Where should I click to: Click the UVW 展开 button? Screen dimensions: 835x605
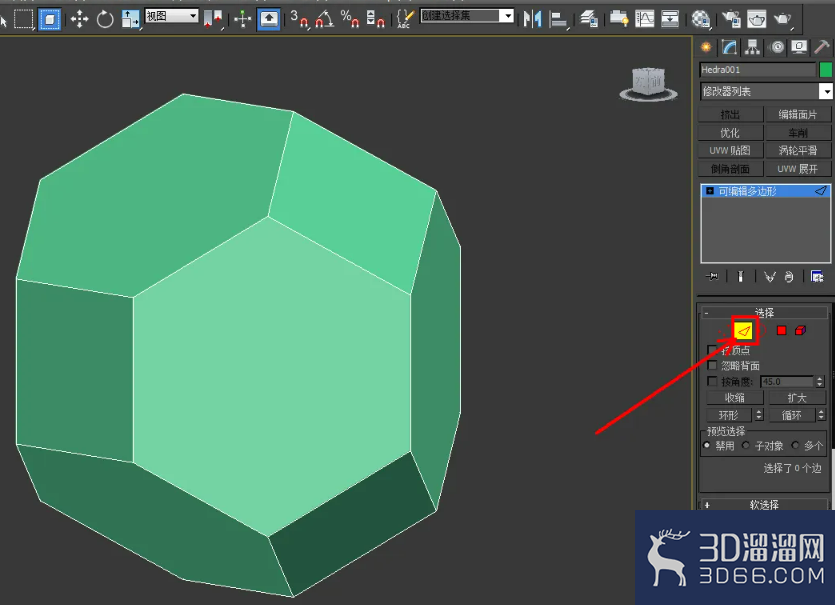coord(798,169)
